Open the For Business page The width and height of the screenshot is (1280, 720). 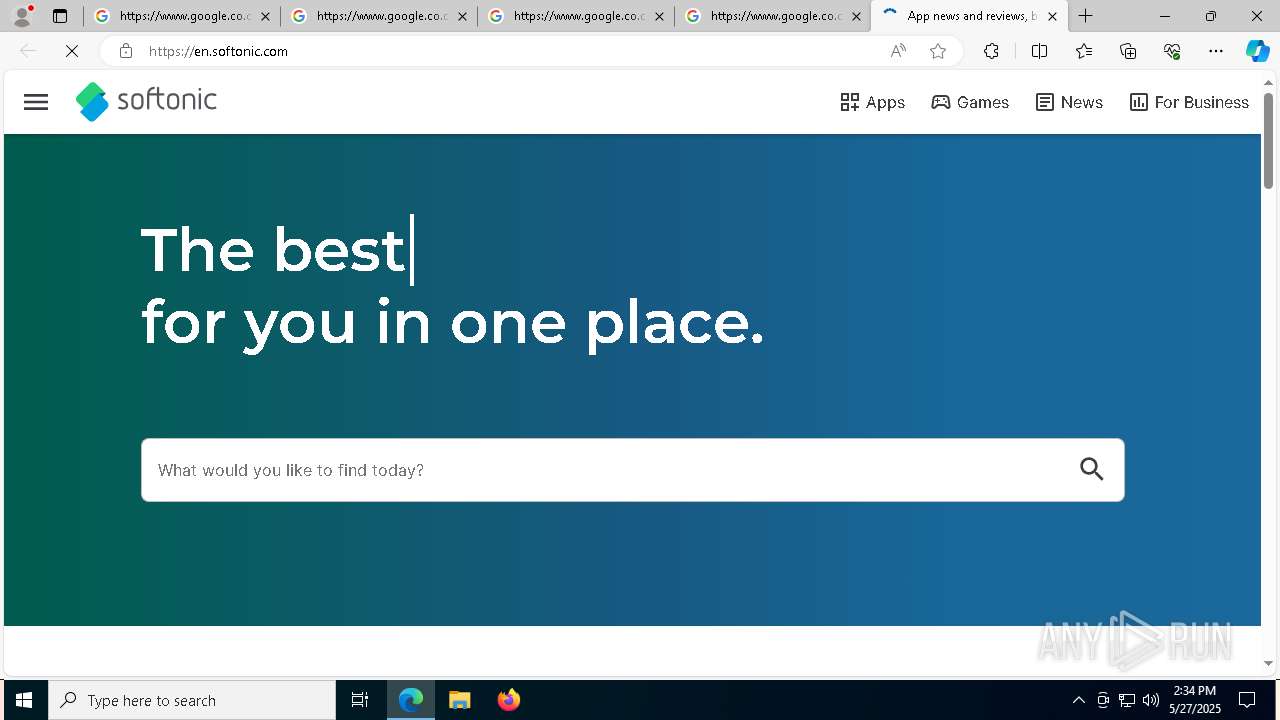1189,102
